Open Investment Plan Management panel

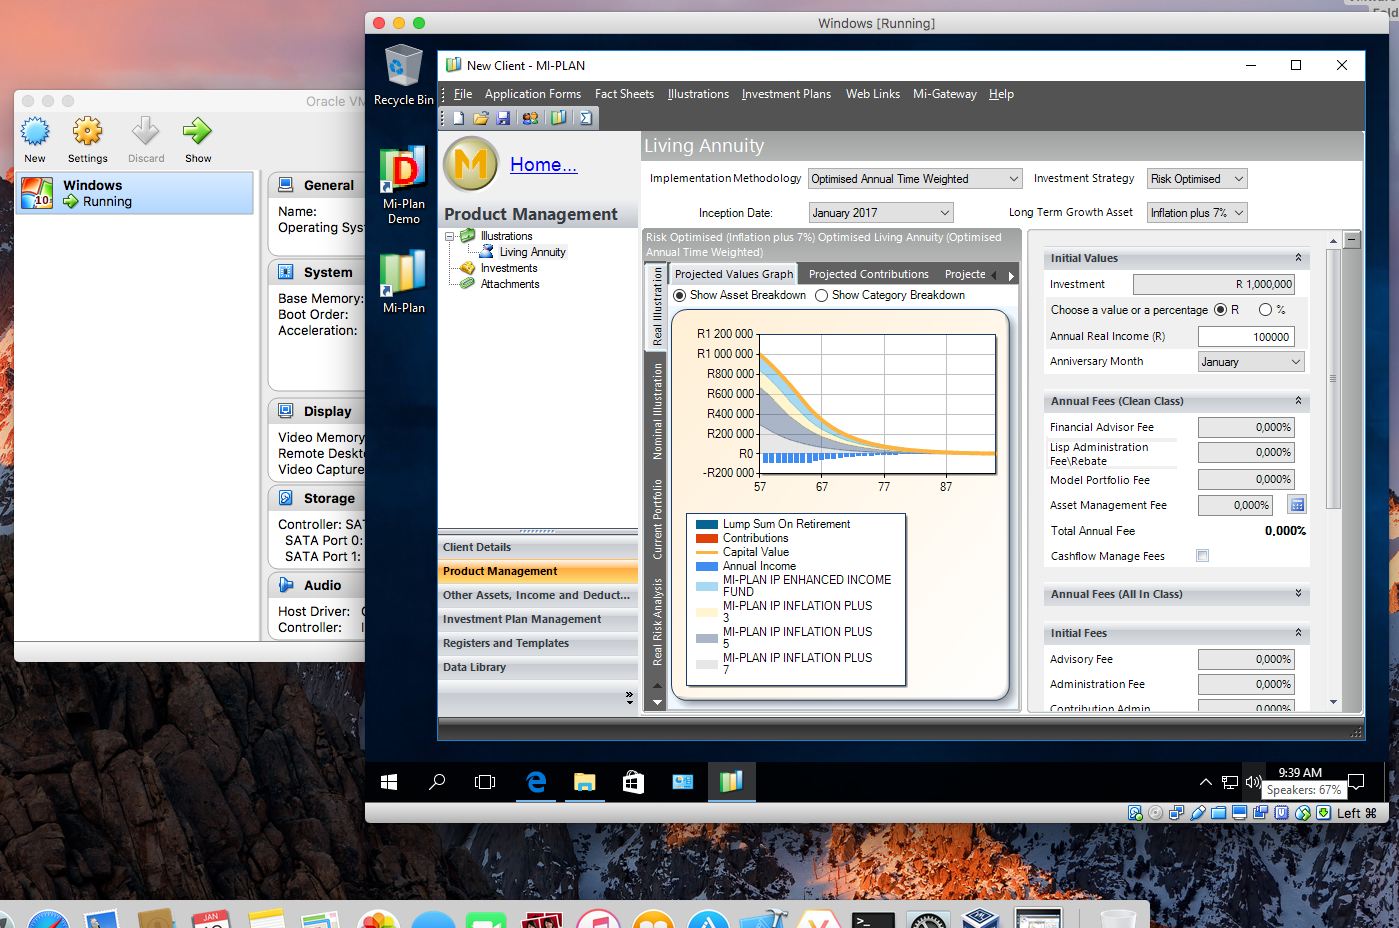[538, 620]
